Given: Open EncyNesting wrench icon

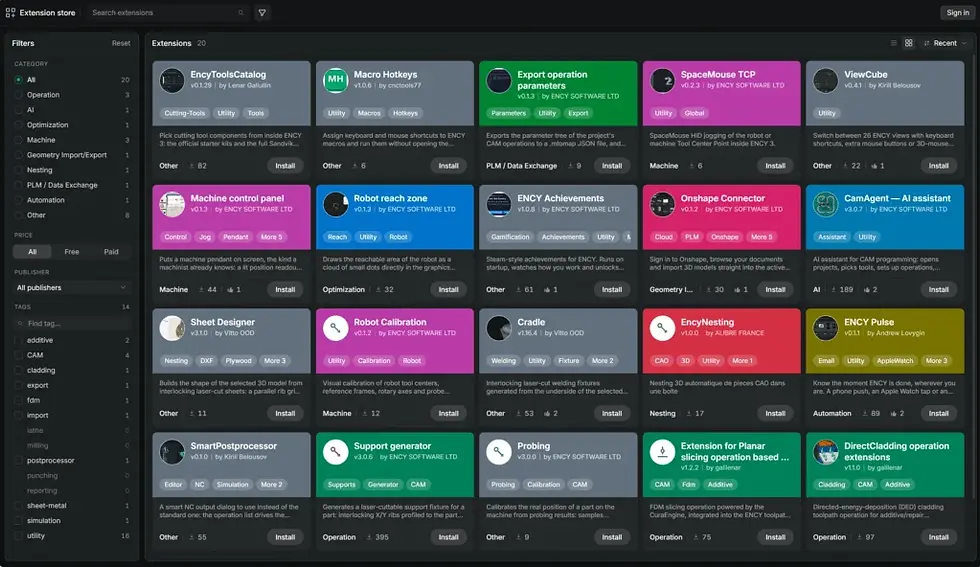Looking at the screenshot, I should [662, 328].
